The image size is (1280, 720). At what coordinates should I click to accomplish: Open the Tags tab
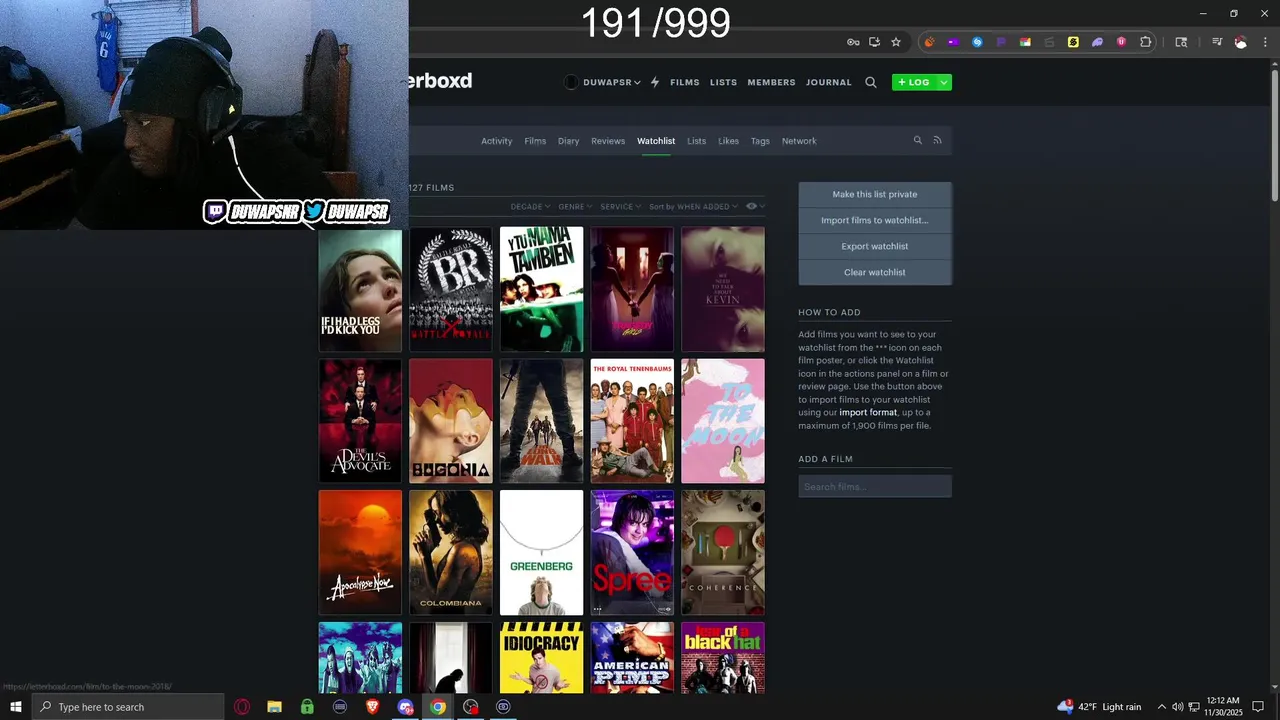(760, 141)
